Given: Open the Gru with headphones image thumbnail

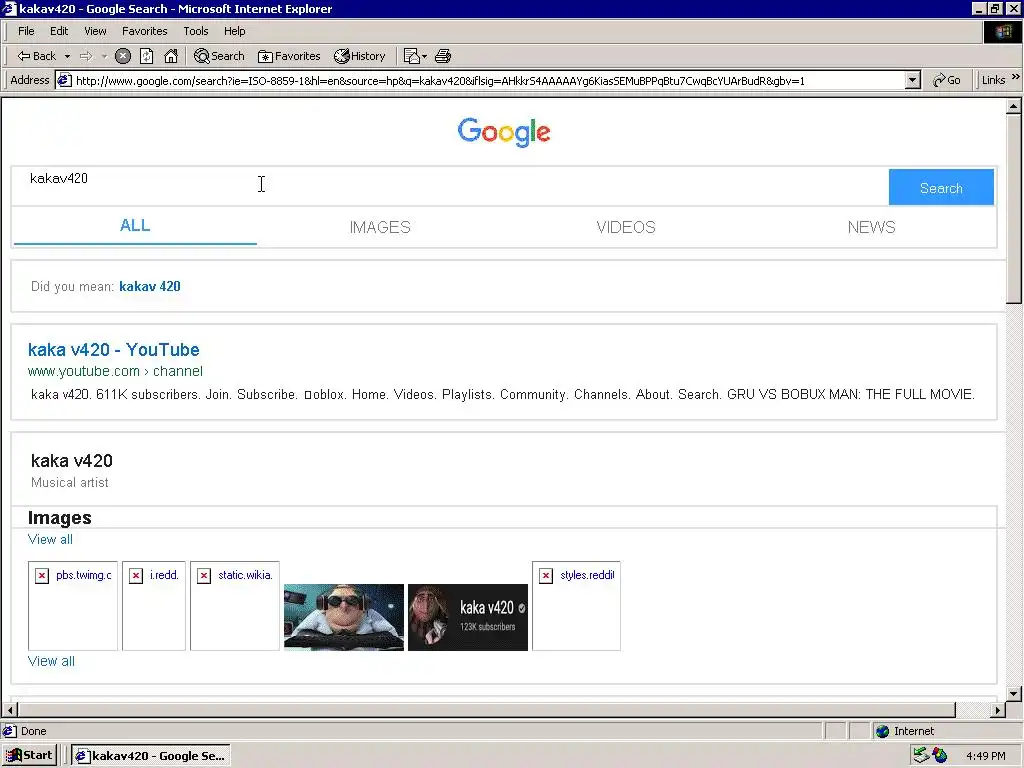Looking at the screenshot, I should pyautogui.click(x=344, y=617).
